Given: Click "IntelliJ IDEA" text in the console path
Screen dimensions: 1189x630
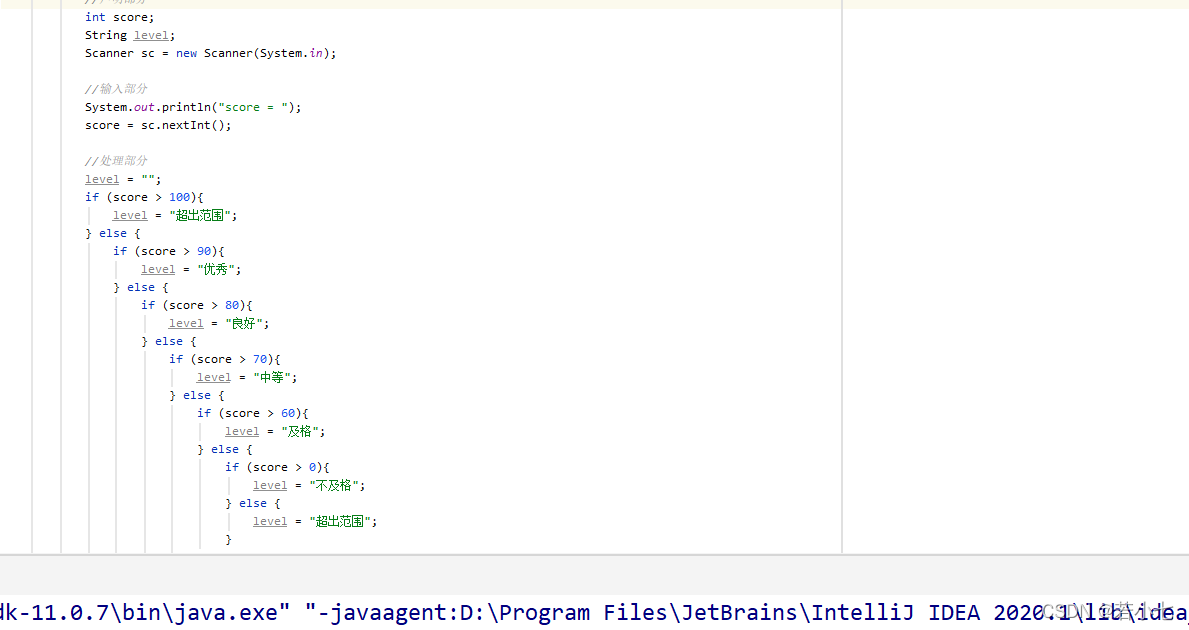Looking at the screenshot, I should point(897,613).
